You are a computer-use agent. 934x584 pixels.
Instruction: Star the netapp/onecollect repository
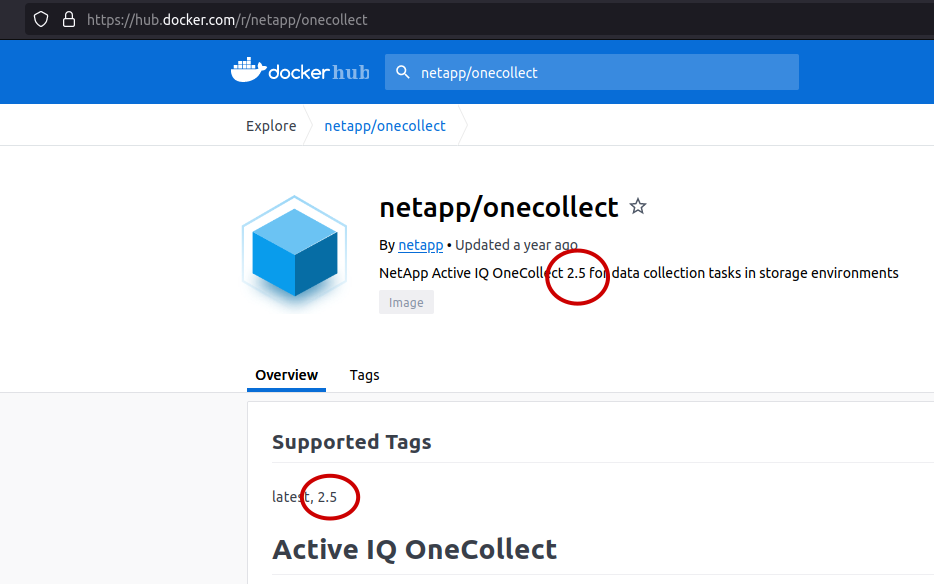click(x=638, y=207)
